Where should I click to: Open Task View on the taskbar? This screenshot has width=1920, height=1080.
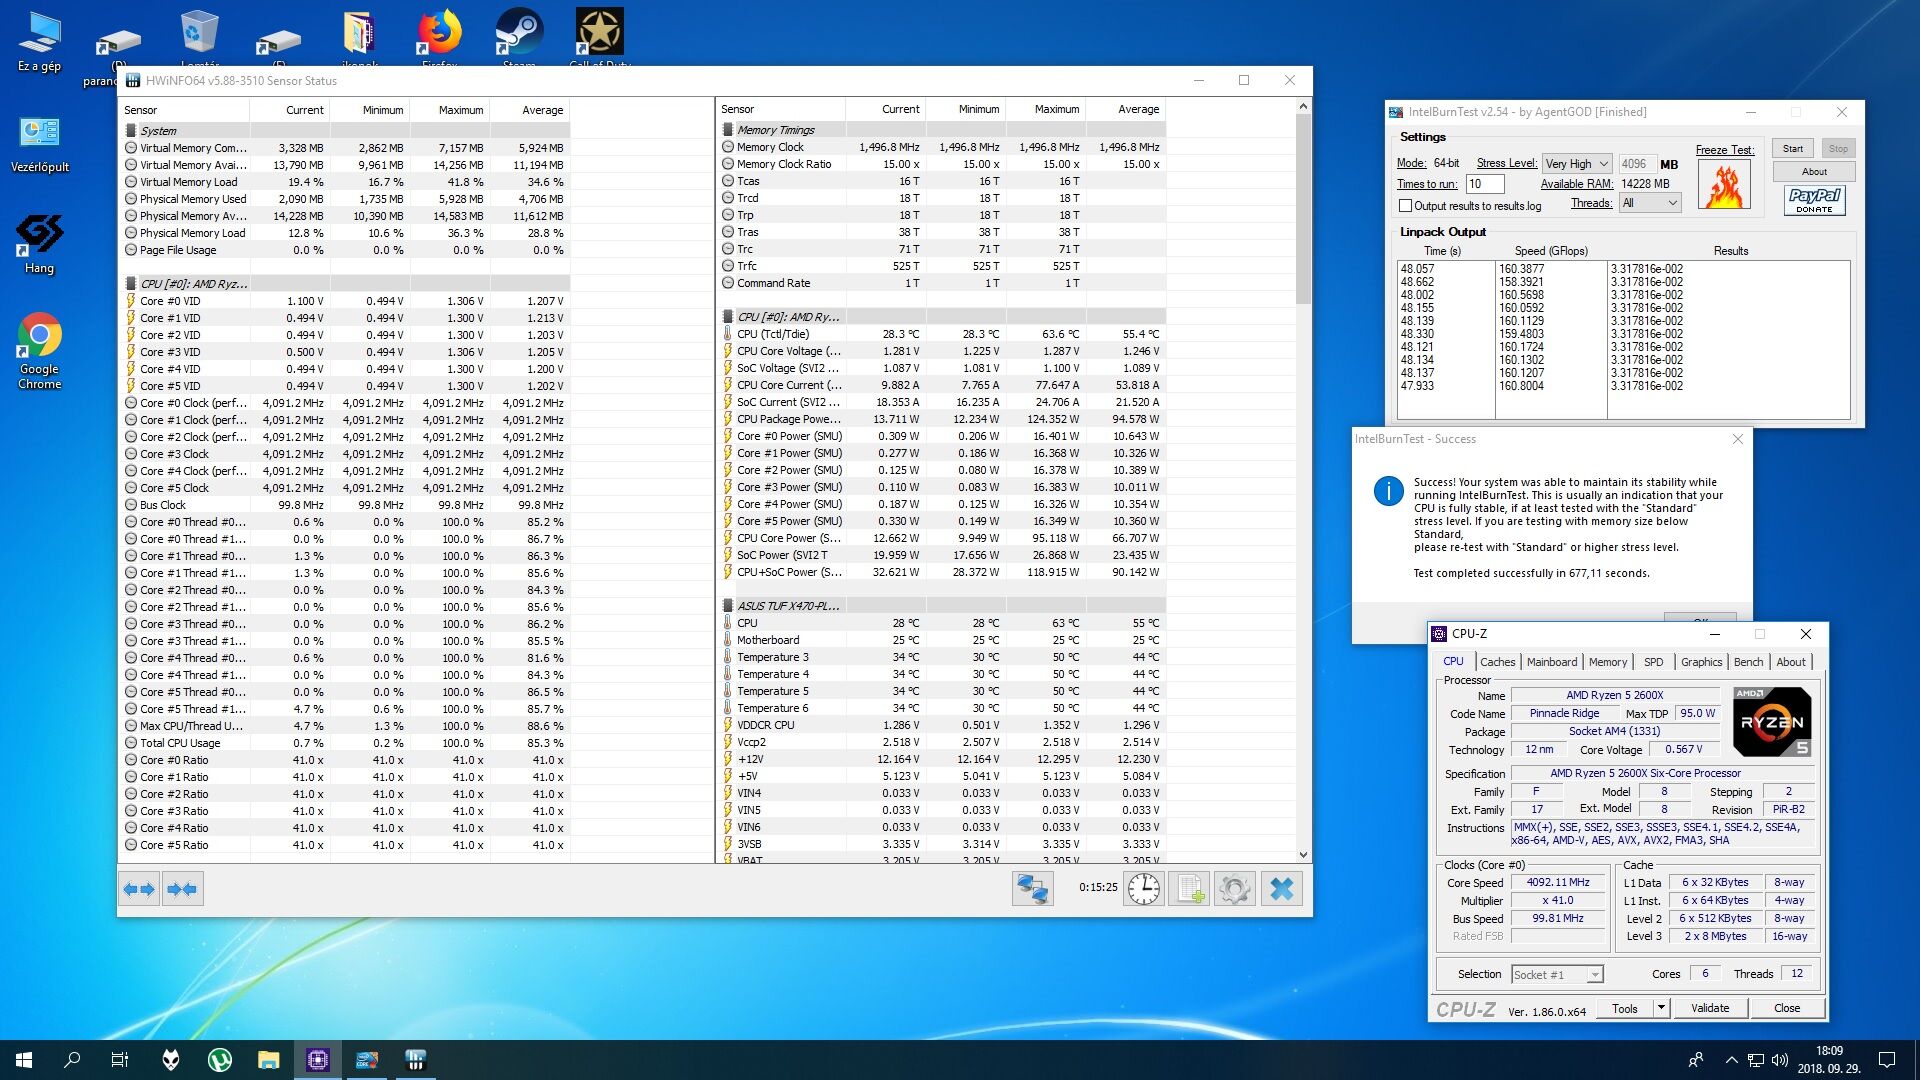point(120,1060)
